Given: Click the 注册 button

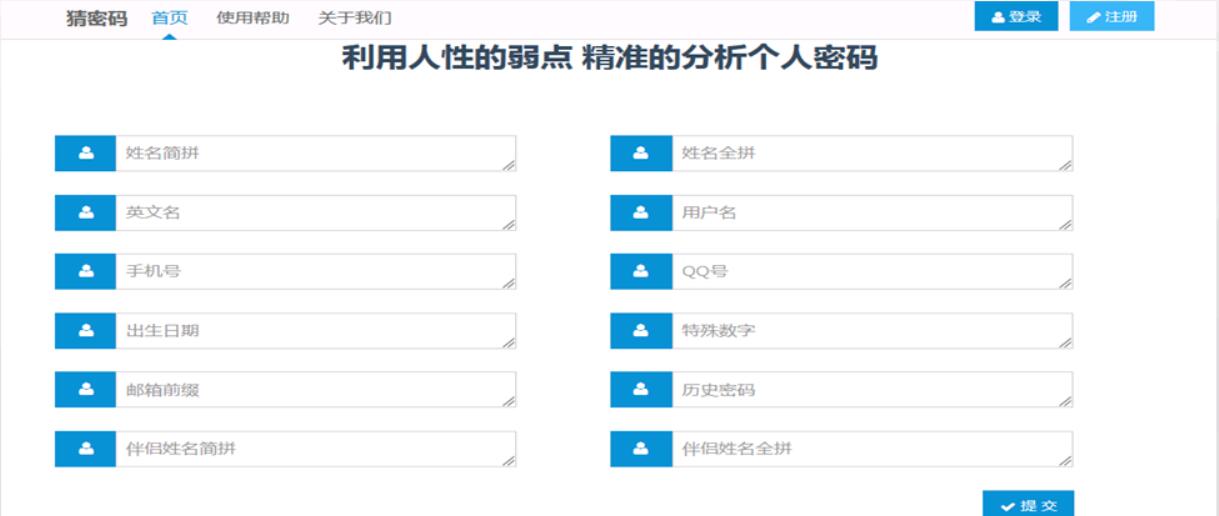Looking at the screenshot, I should [1112, 17].
